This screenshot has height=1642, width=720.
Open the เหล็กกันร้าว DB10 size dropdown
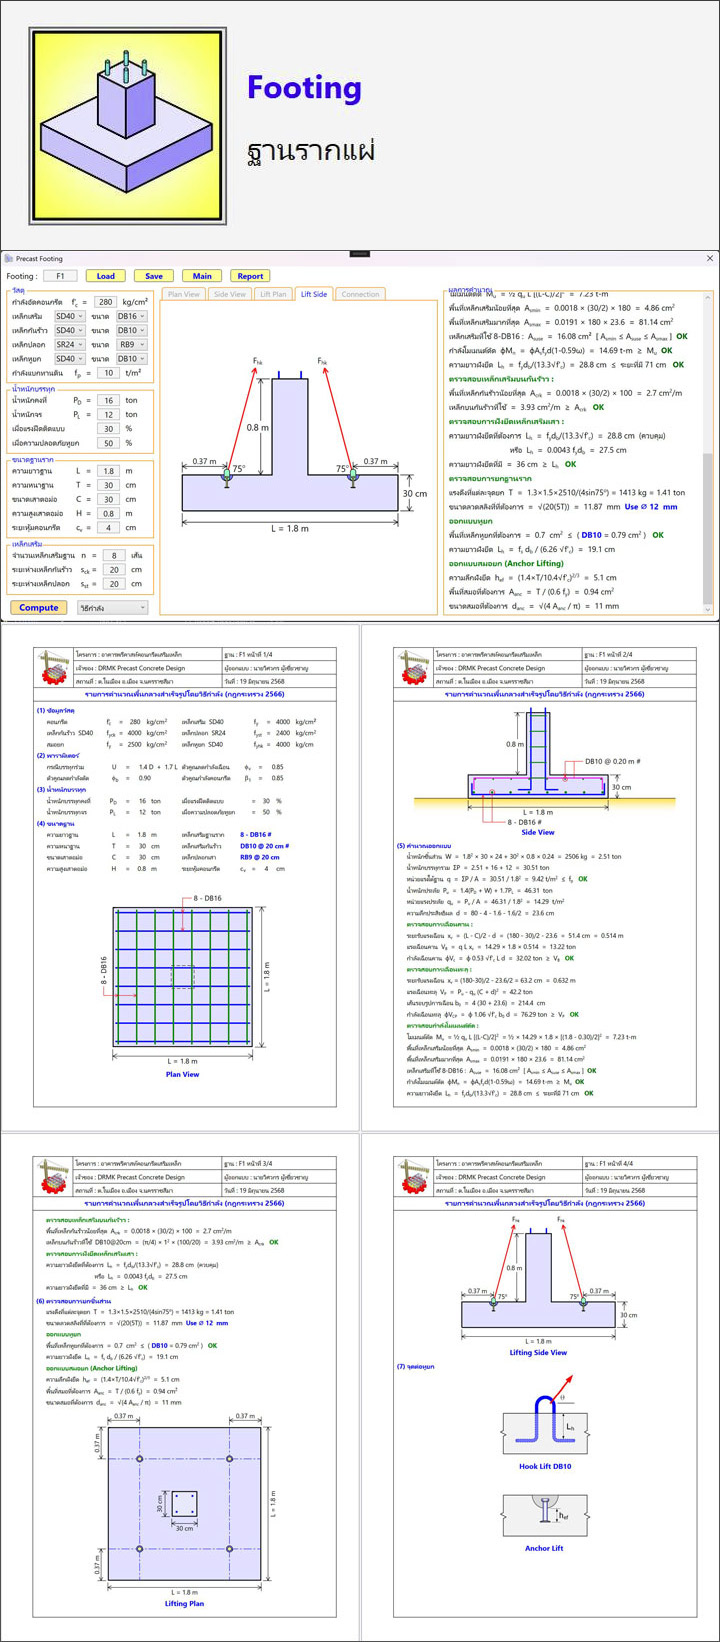(x=132, y=330)
